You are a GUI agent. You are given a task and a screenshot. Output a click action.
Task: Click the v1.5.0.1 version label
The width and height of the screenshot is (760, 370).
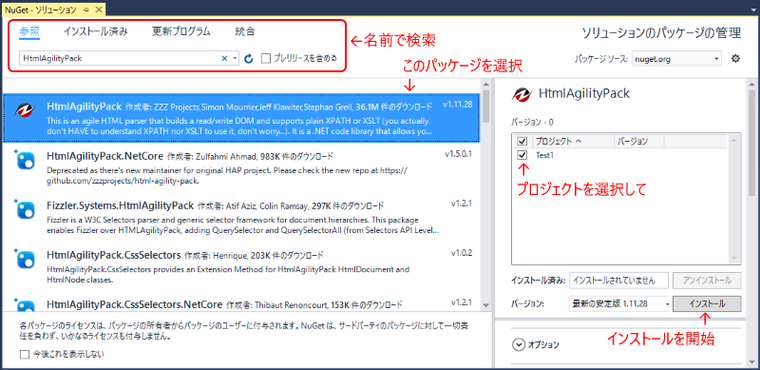(x=459, y=154)
